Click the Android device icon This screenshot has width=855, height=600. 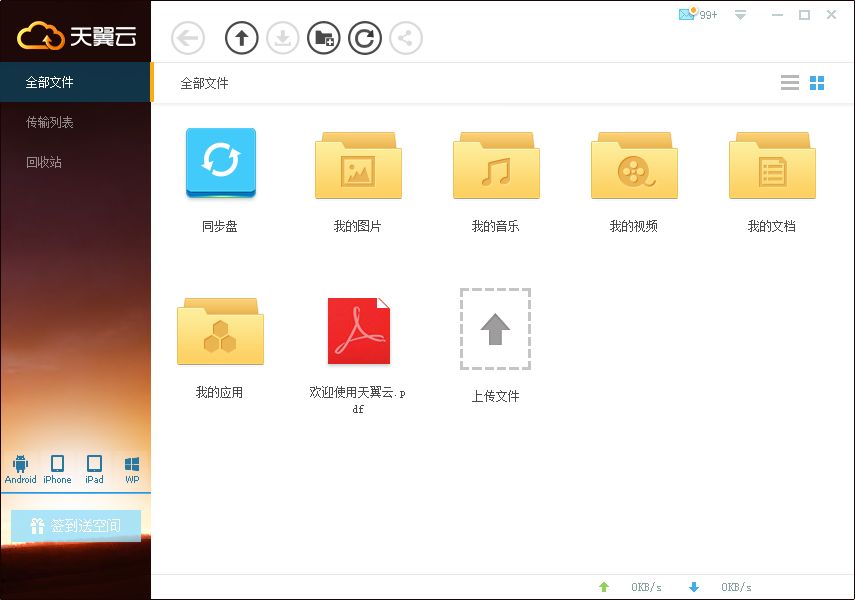[x=21, y=470]
